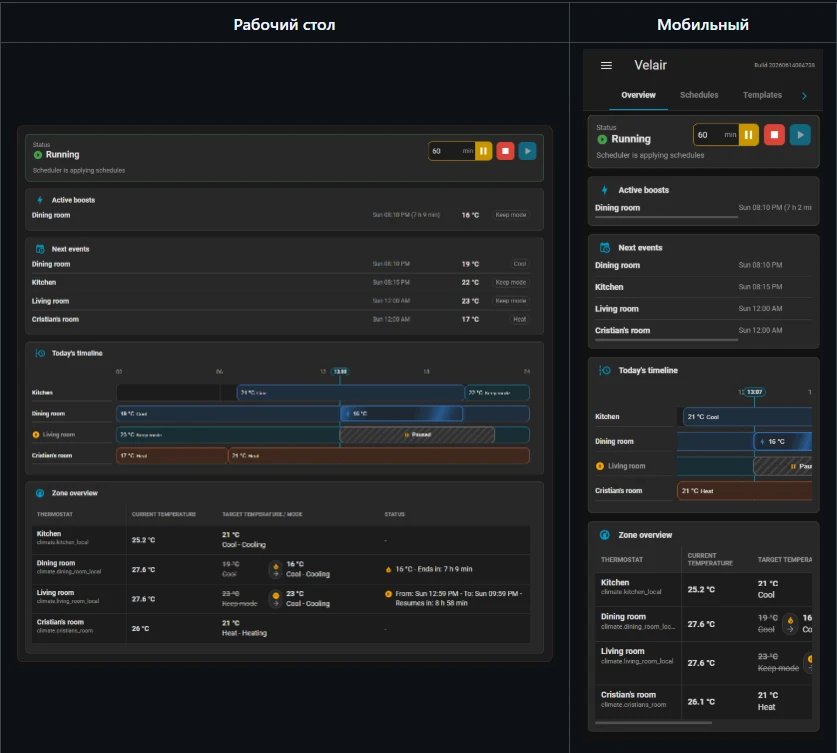Screen dimensions: 837x753
Task: Click the red stop button in desktop status
Action: pyautogui.click(x=505, y=151)
